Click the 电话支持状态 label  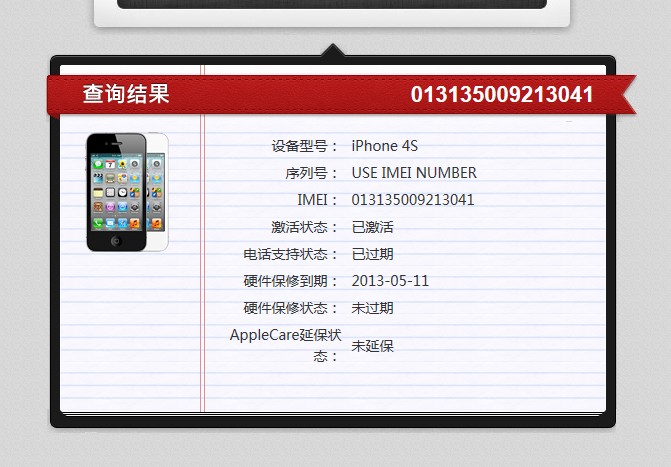(x=291, y=254)
